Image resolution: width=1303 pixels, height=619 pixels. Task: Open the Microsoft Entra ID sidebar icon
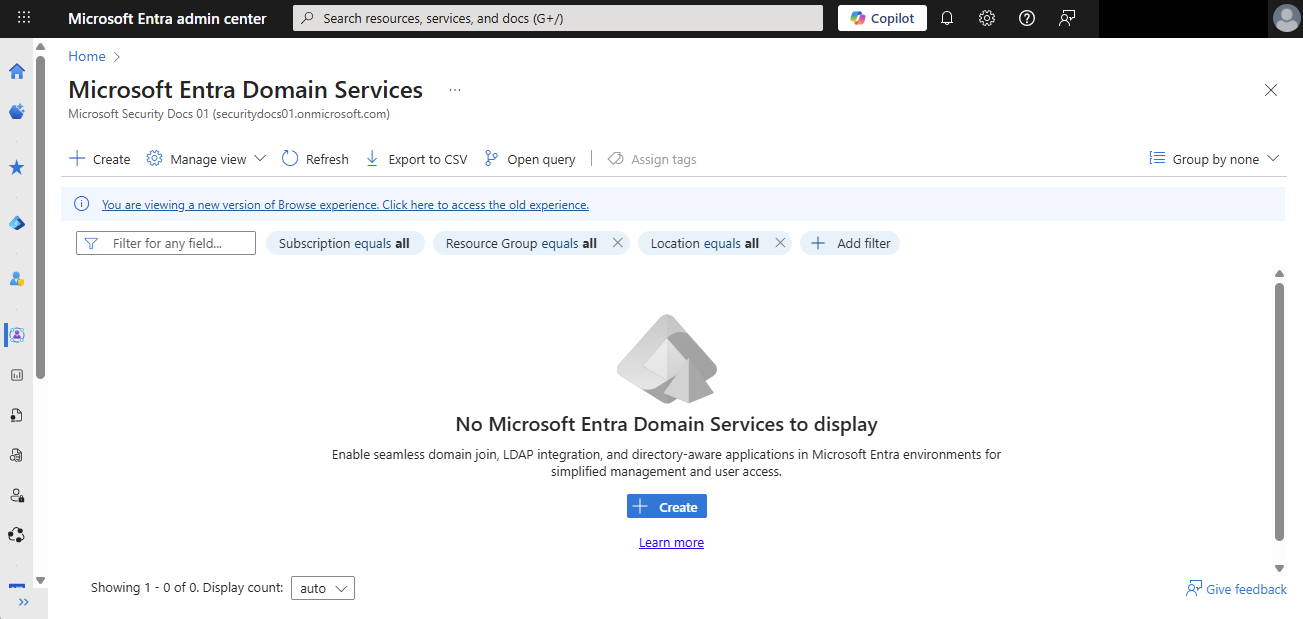(x=16, y=335)
